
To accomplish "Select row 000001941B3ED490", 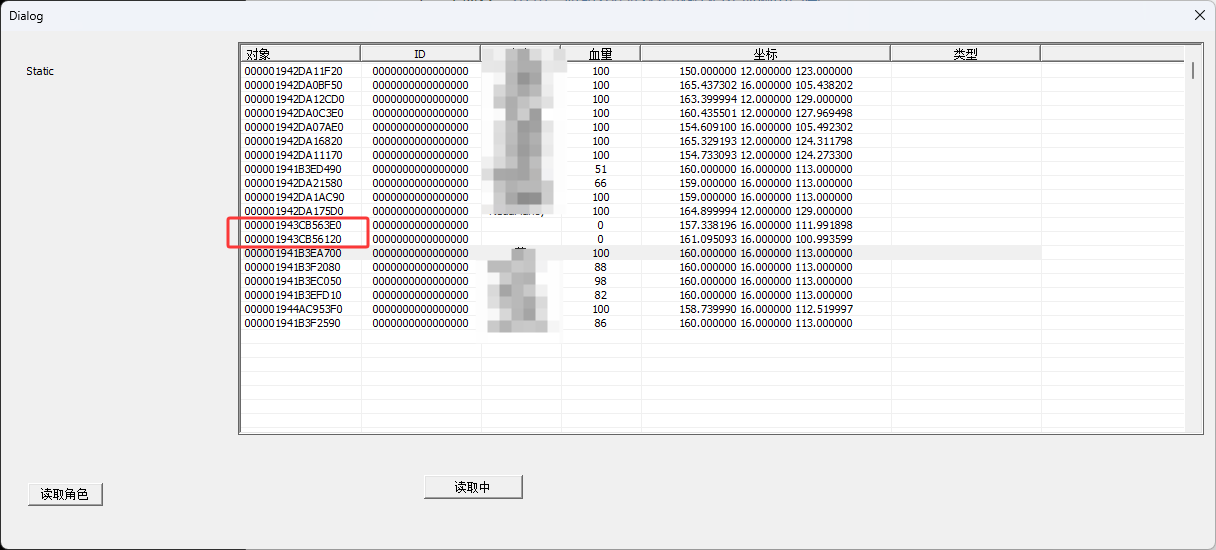I will tap(641, 169).
